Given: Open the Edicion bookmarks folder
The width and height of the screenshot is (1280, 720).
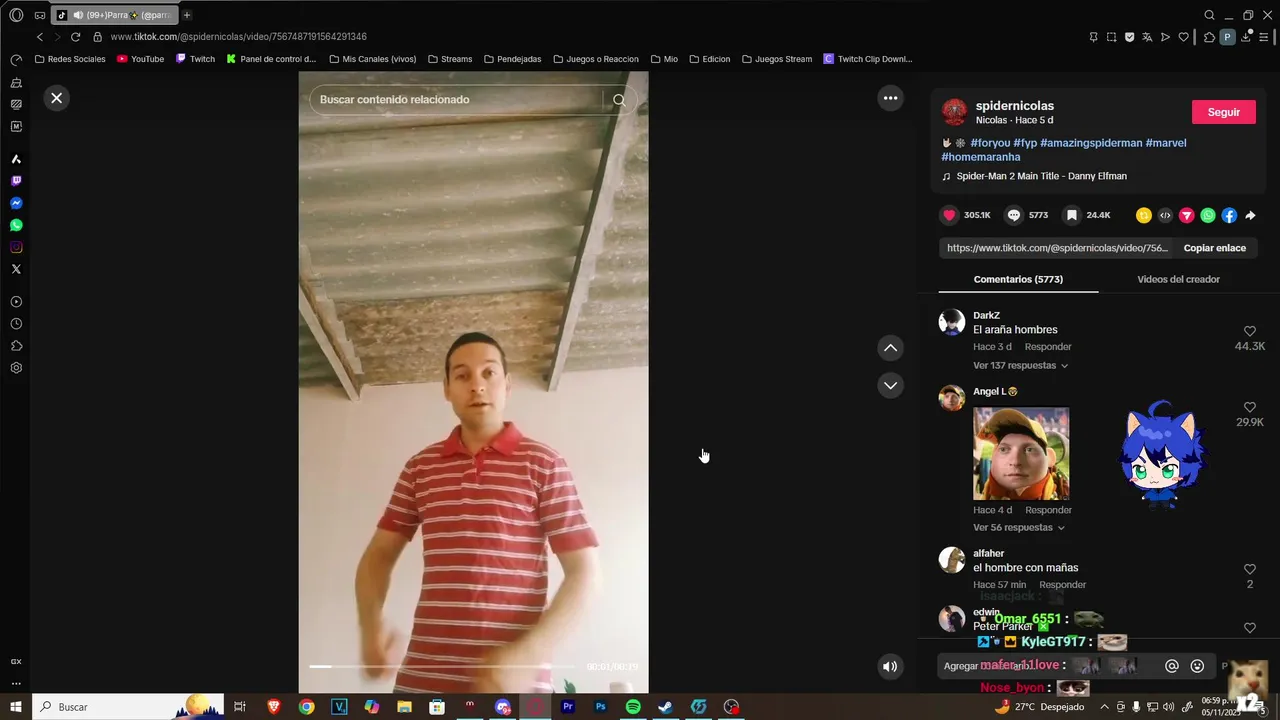Looking at the screenshot, I should (709, 59).
